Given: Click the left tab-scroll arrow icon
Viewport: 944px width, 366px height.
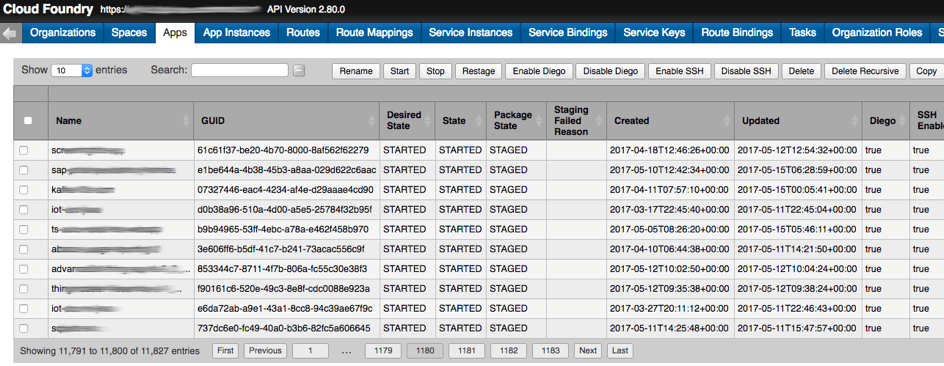Looking at the screenshot, I should (10, 33).
